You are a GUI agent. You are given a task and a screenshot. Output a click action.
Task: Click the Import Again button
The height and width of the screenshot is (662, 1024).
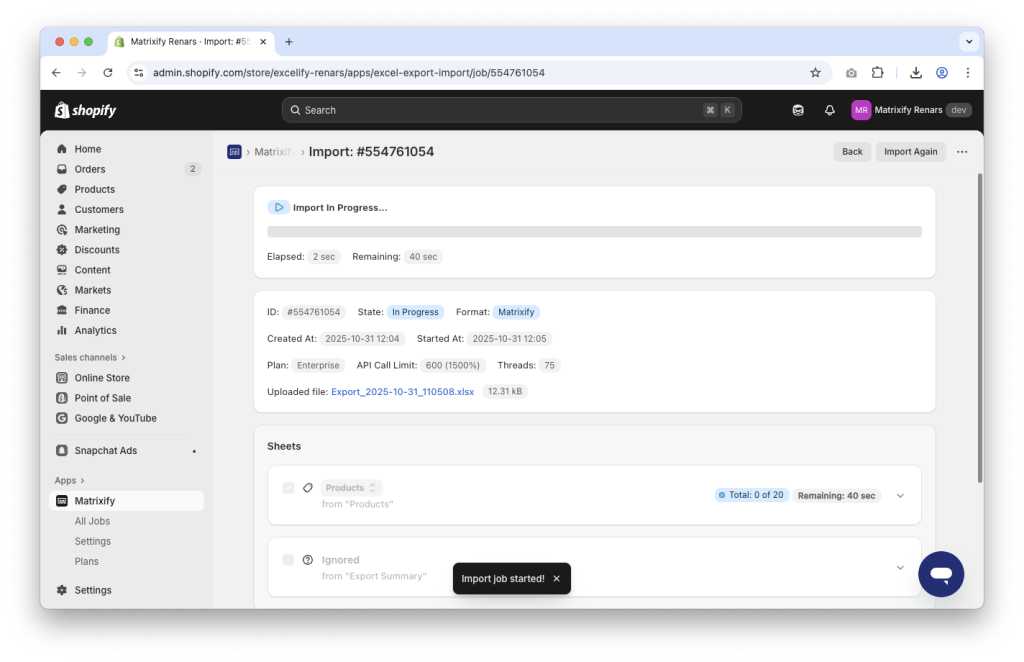(910, 151)
